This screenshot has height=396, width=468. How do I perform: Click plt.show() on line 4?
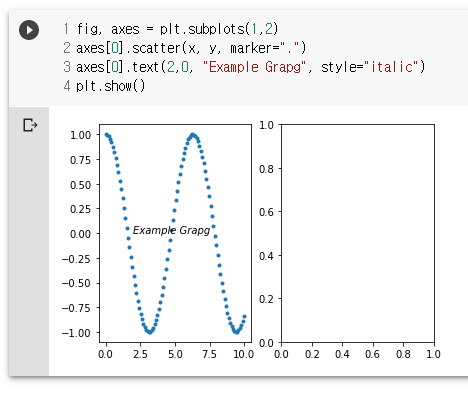click(111, 86)
